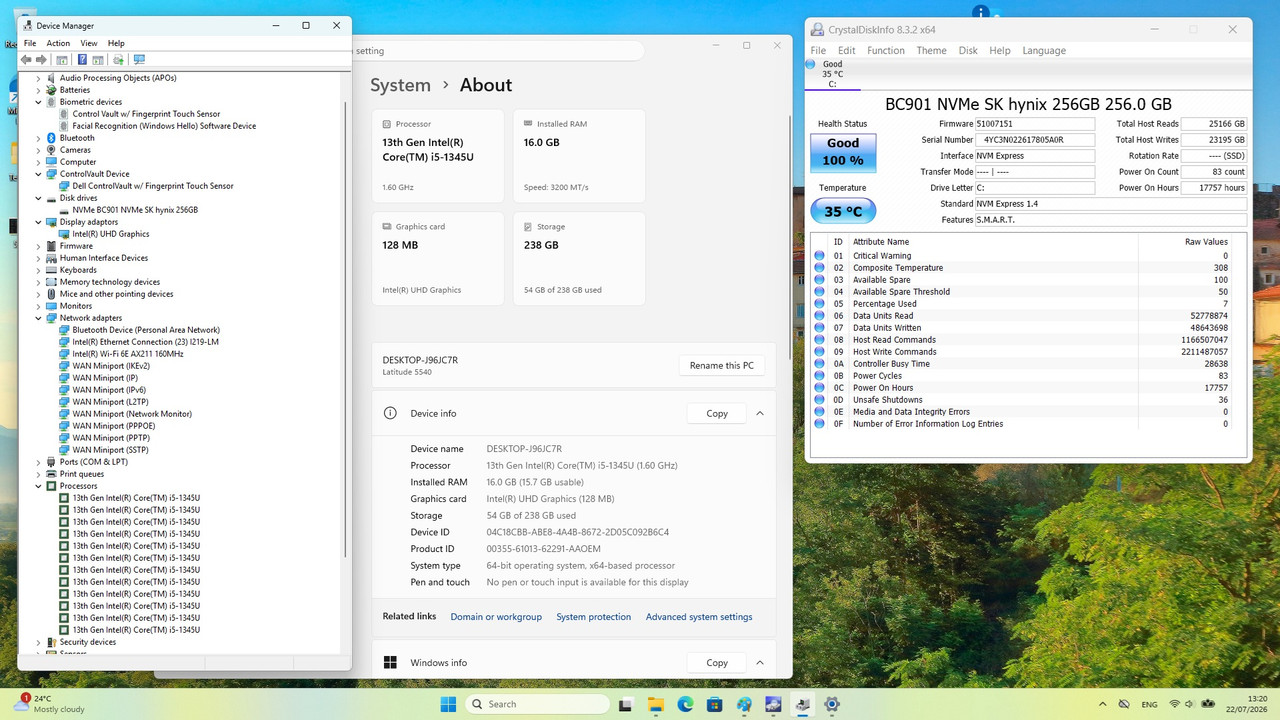Select WAN Miniport (SSTP) in Device Manager
1280x720 pixels.
[x=112, y=450]
